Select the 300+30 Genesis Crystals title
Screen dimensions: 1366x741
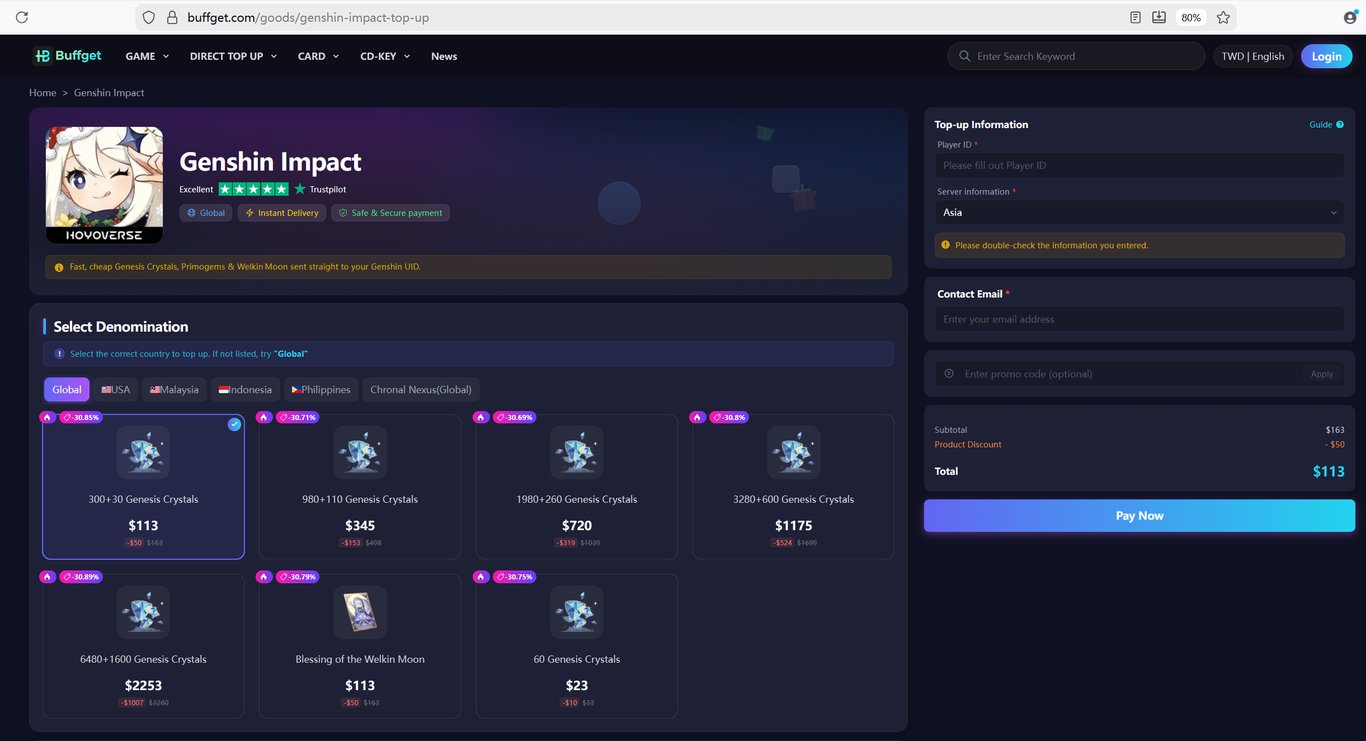143,499
